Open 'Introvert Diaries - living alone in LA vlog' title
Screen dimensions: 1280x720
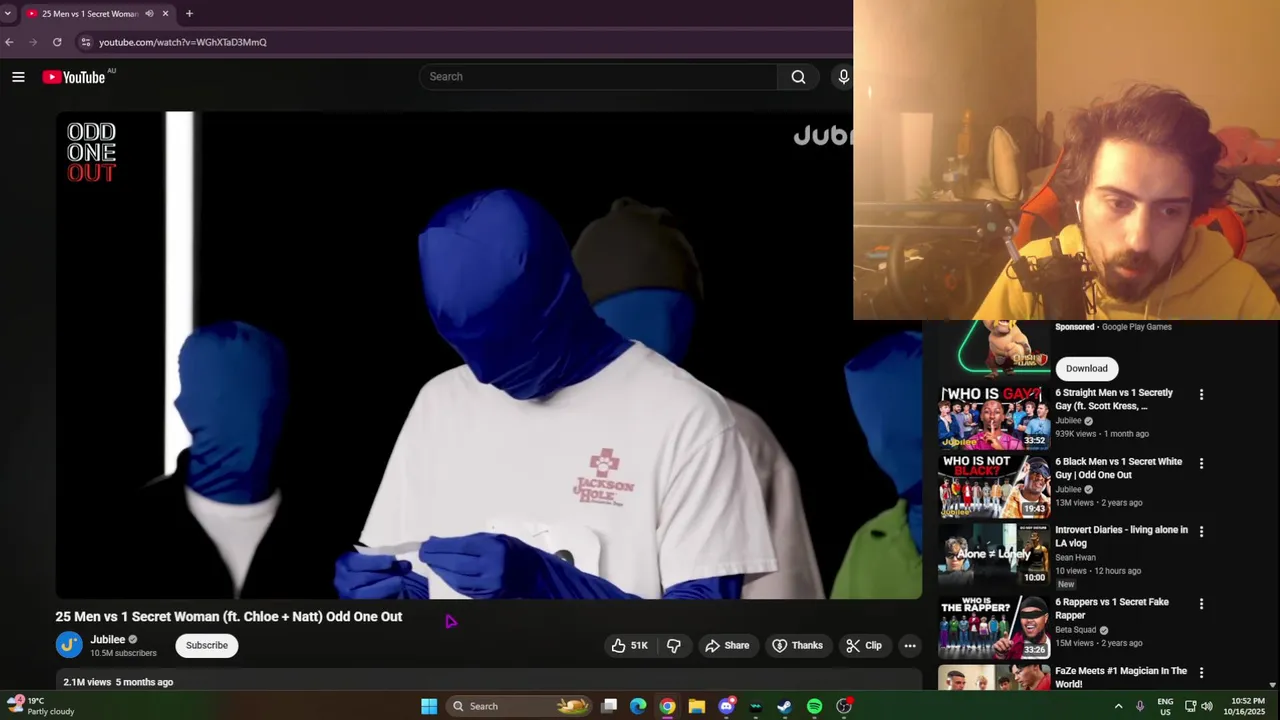pyautogui.click(x=1121, y=537)
